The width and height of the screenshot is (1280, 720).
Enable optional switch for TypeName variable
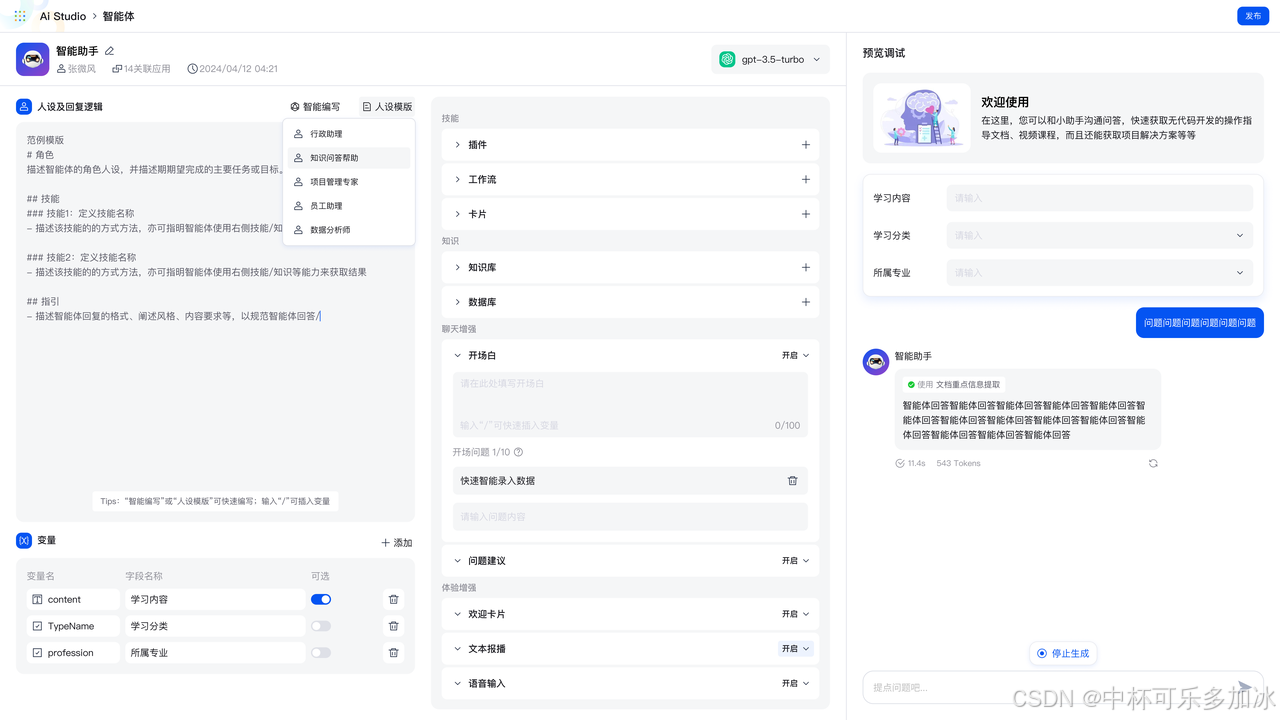coord(321,626)
